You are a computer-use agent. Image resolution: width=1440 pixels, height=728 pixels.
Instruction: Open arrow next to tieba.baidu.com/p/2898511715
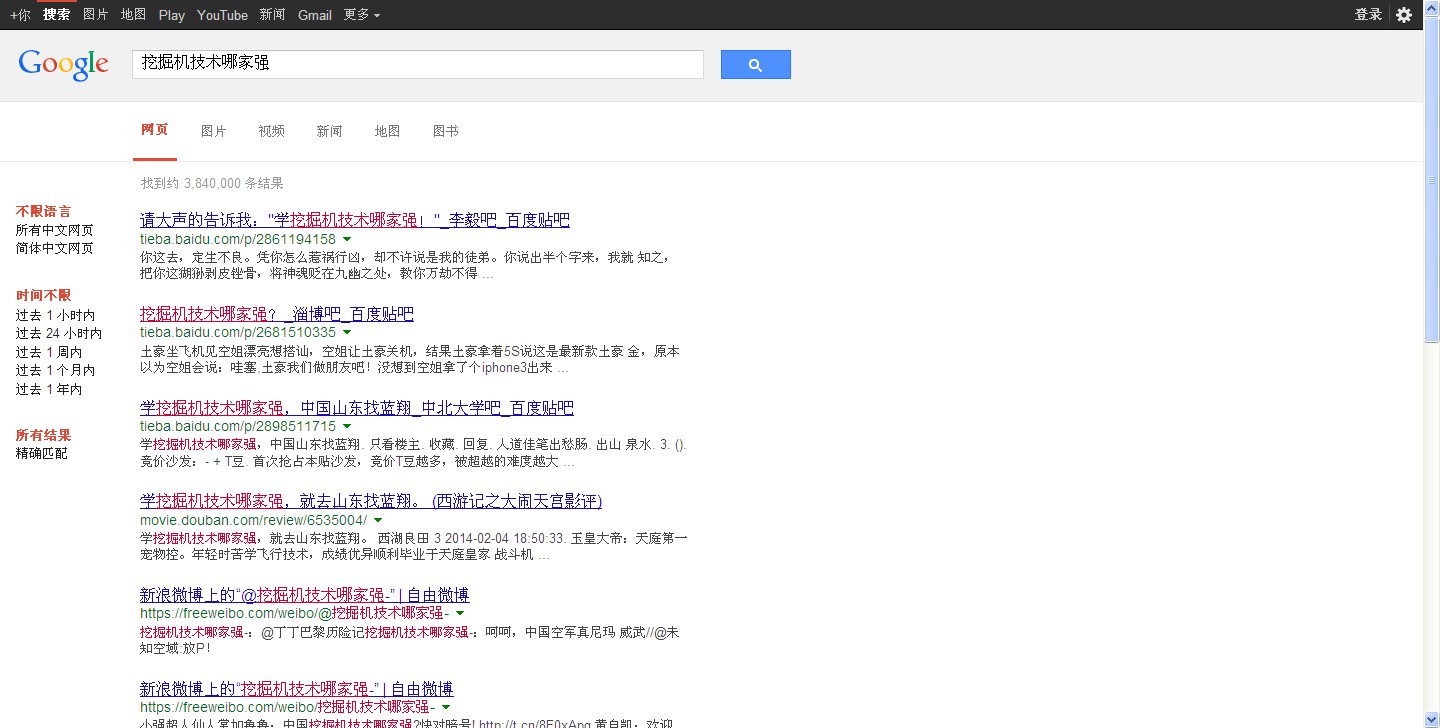[347, 426]
